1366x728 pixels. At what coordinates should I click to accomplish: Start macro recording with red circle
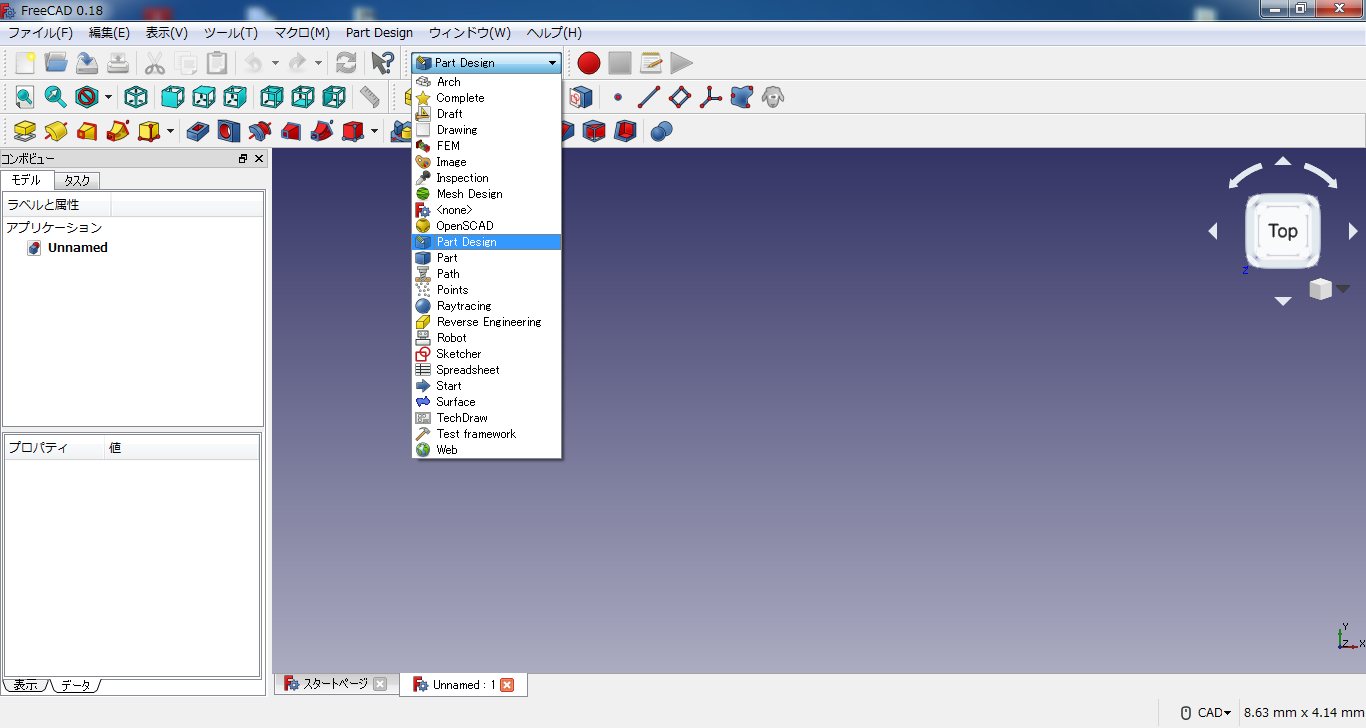589,63
